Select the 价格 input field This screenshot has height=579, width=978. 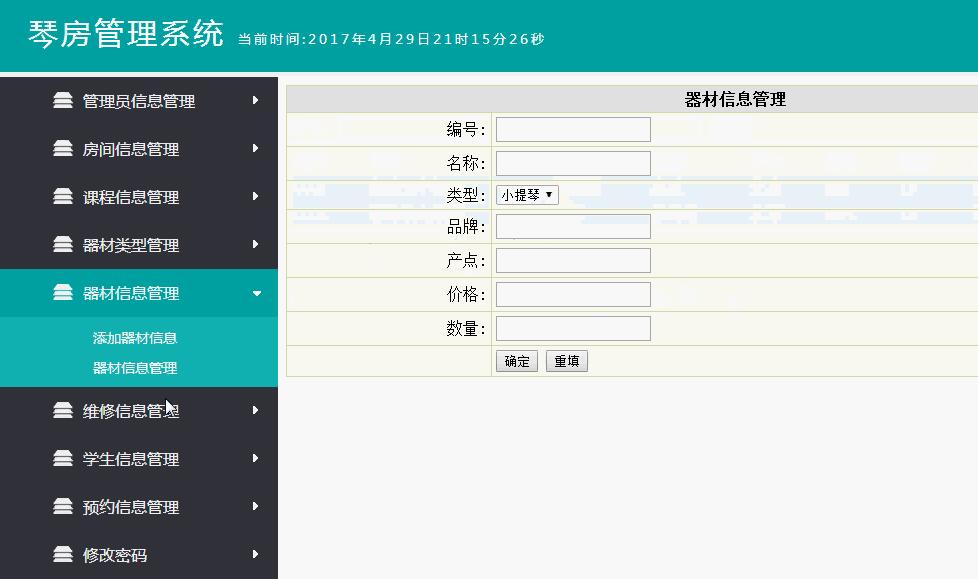tap(573, 294)
